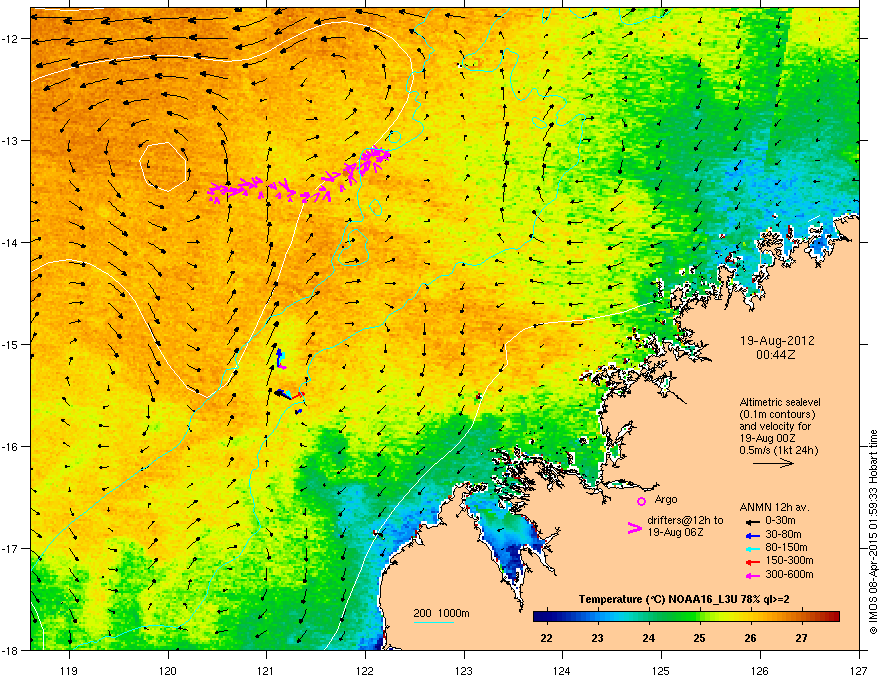The width and height of the screenshot is (880, 680).
Task: Click the colorbar tick label '27'
Action: 801,638
